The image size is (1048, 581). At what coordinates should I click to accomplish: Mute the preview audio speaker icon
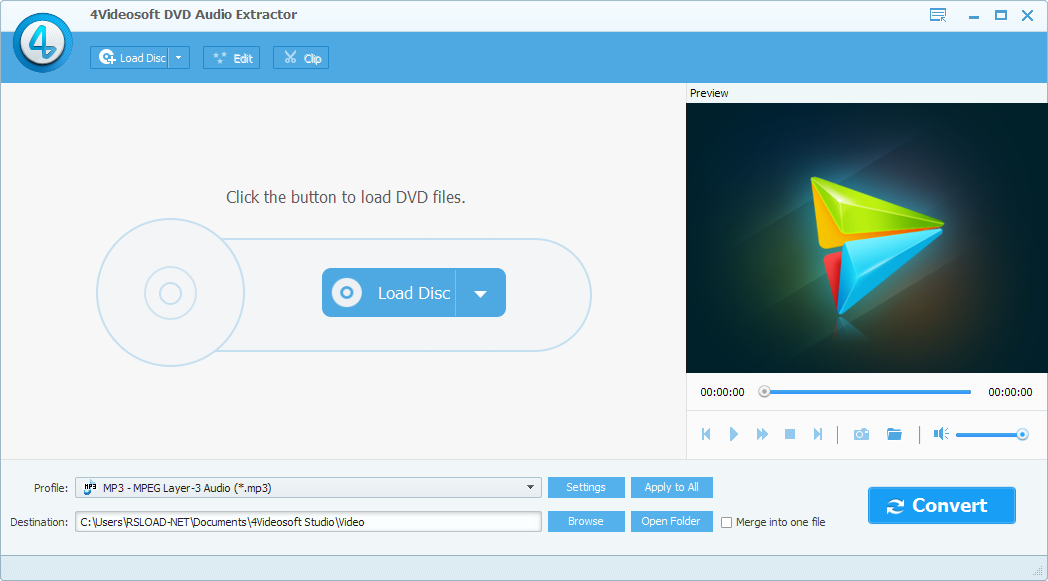click(x=940, y=434)
